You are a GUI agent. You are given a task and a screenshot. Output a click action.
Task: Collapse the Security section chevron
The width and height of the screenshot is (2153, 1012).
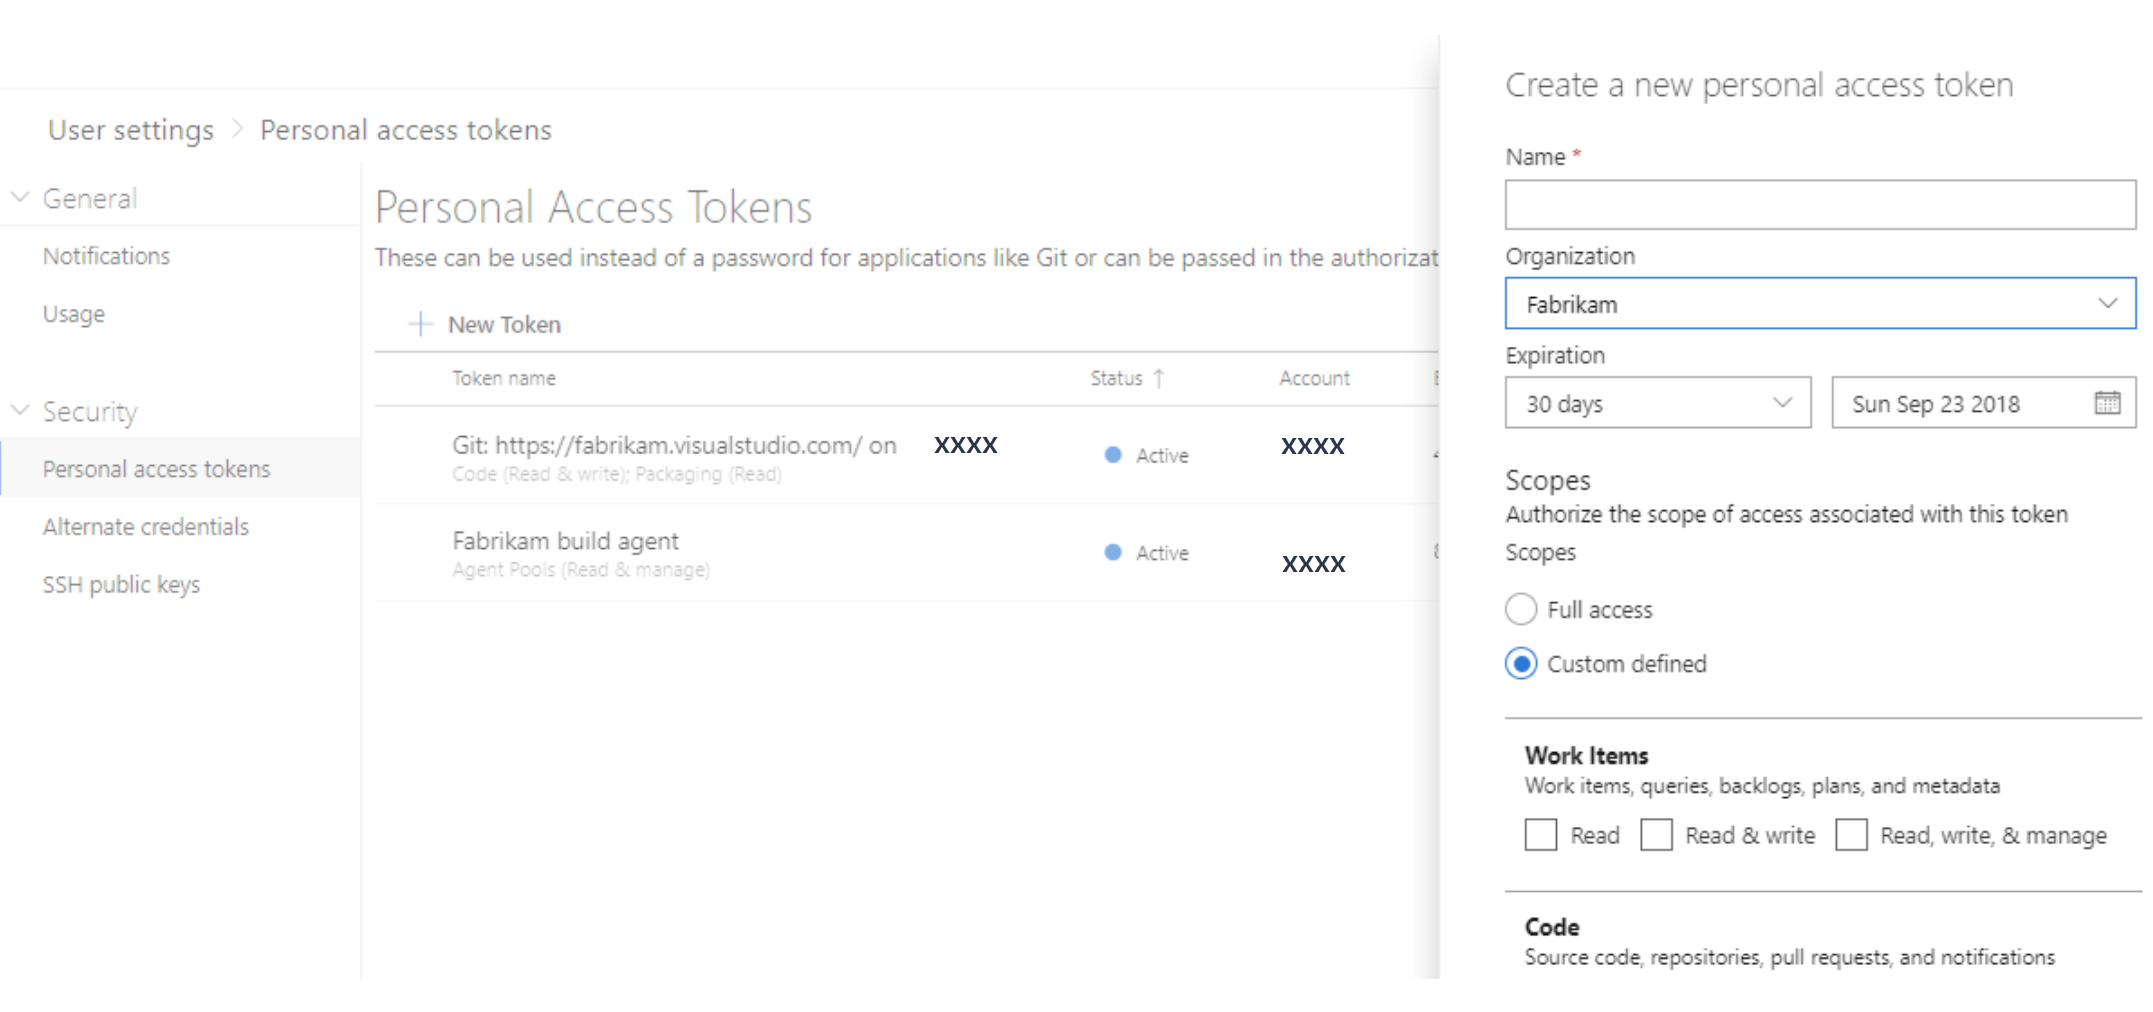[19, 410]
